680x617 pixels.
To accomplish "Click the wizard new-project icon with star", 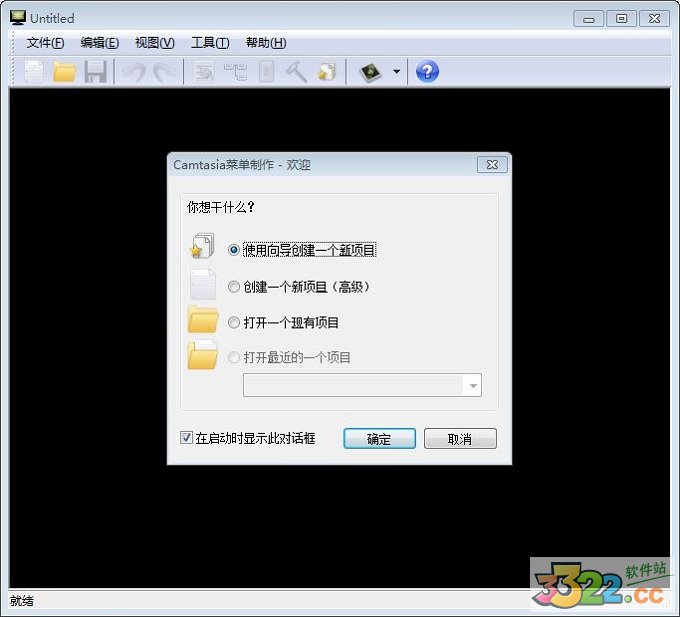I will coord(202,246).
